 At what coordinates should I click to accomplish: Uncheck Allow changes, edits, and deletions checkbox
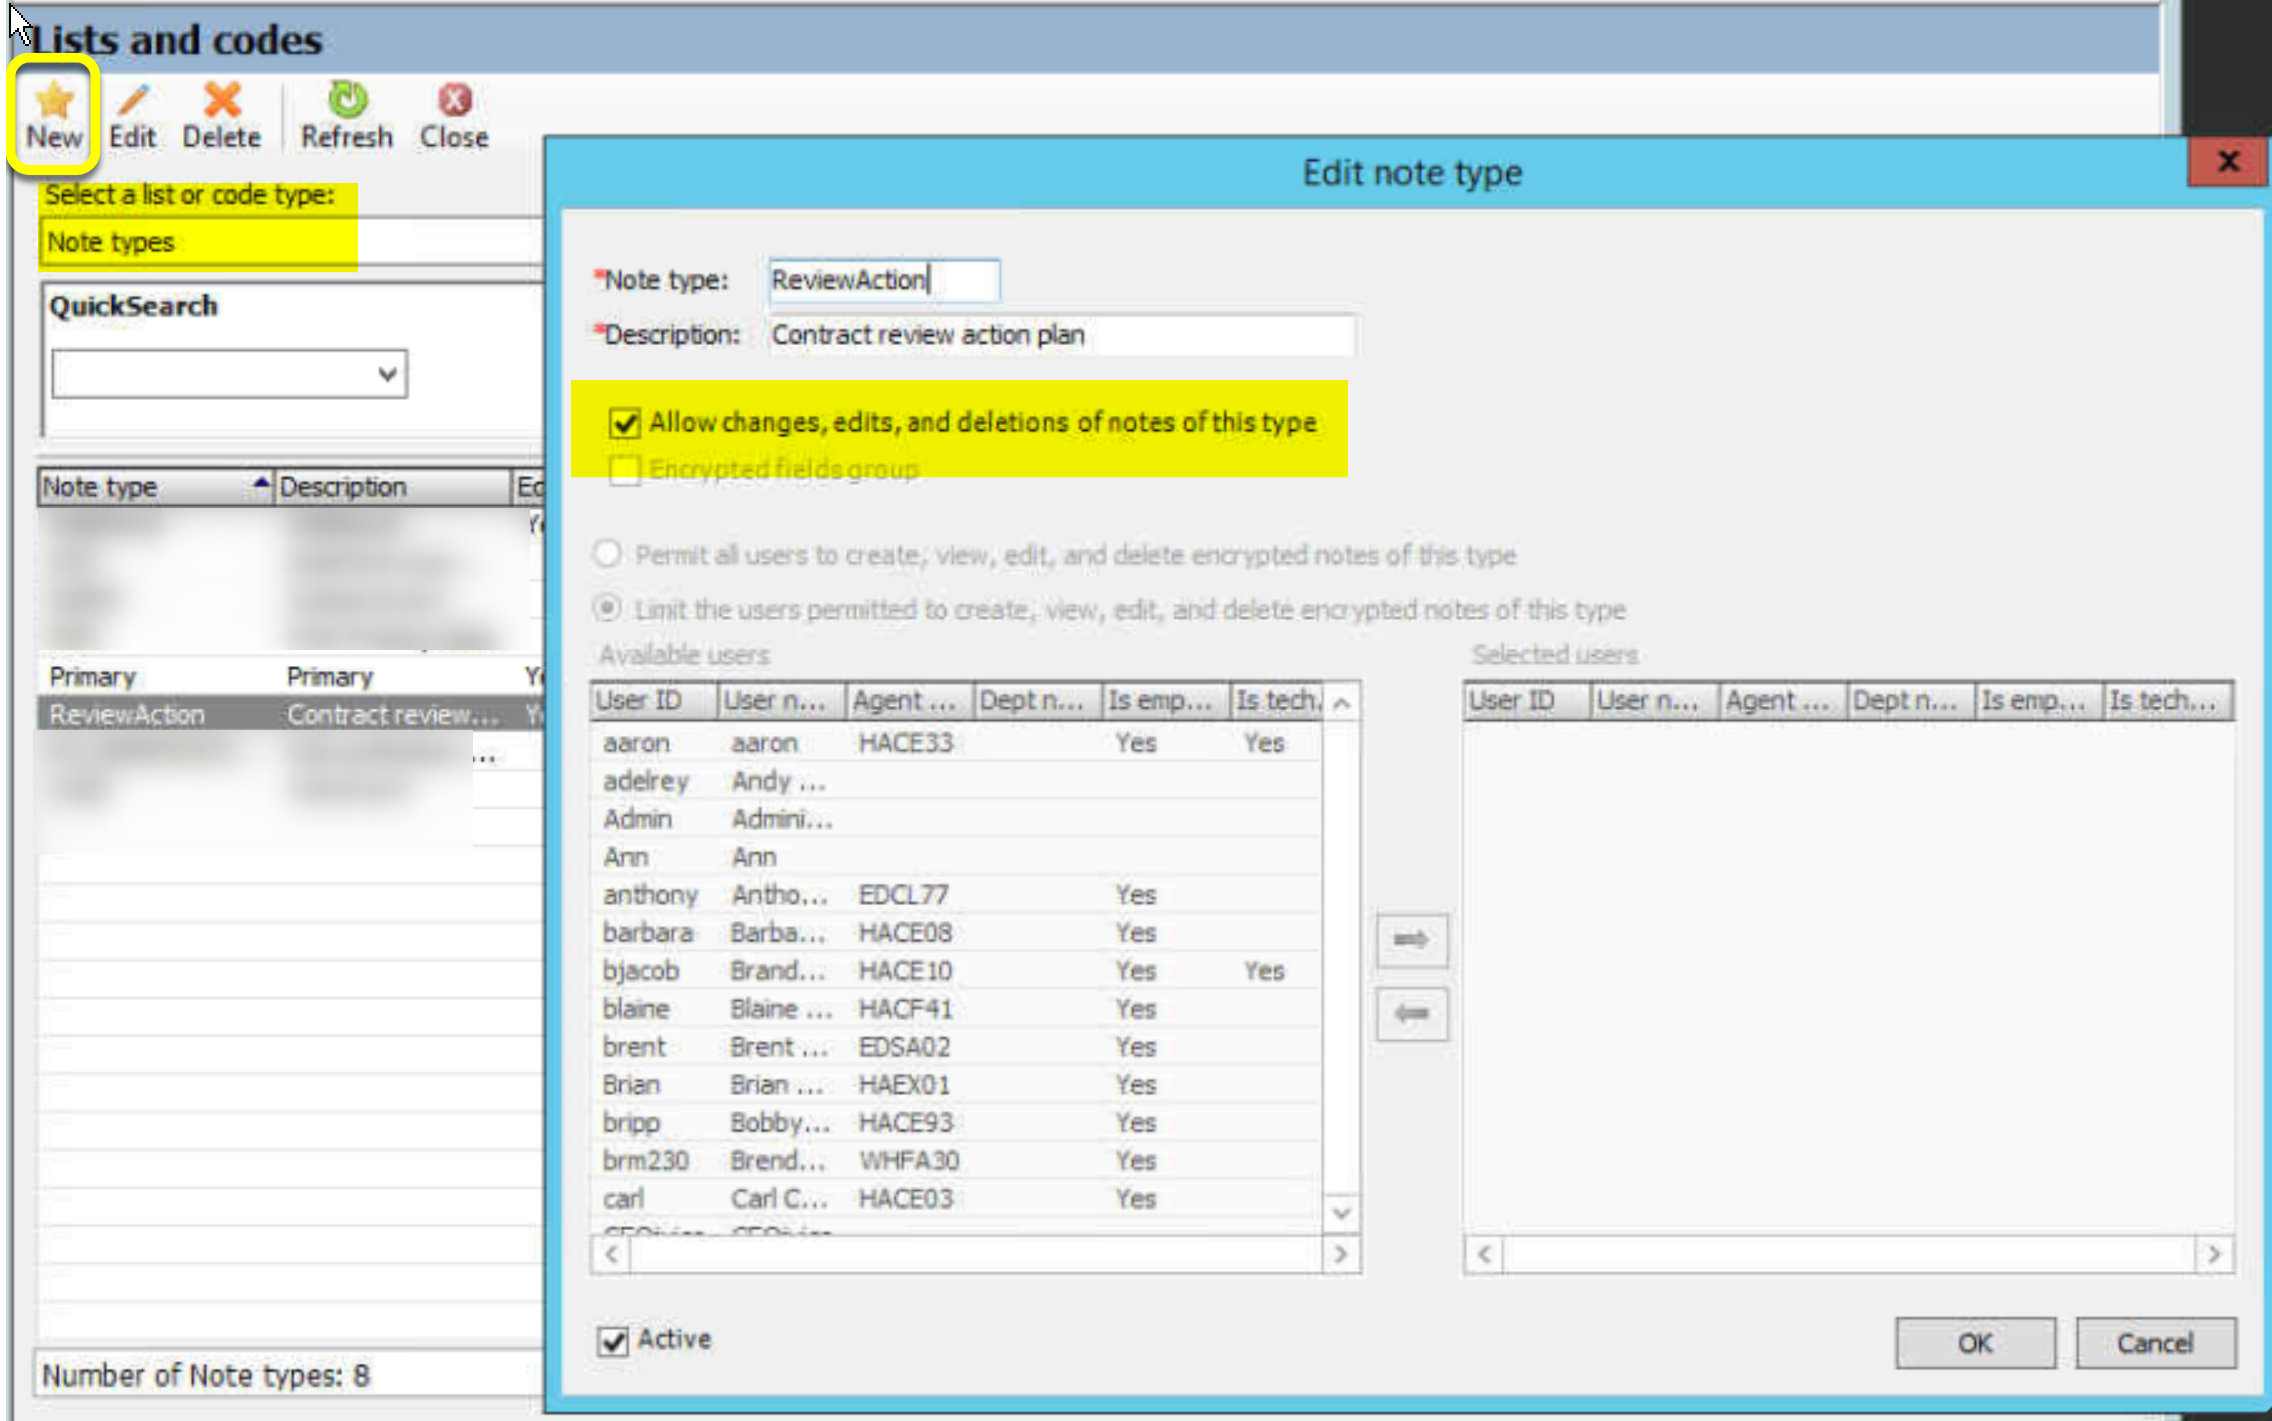point(625,423)
